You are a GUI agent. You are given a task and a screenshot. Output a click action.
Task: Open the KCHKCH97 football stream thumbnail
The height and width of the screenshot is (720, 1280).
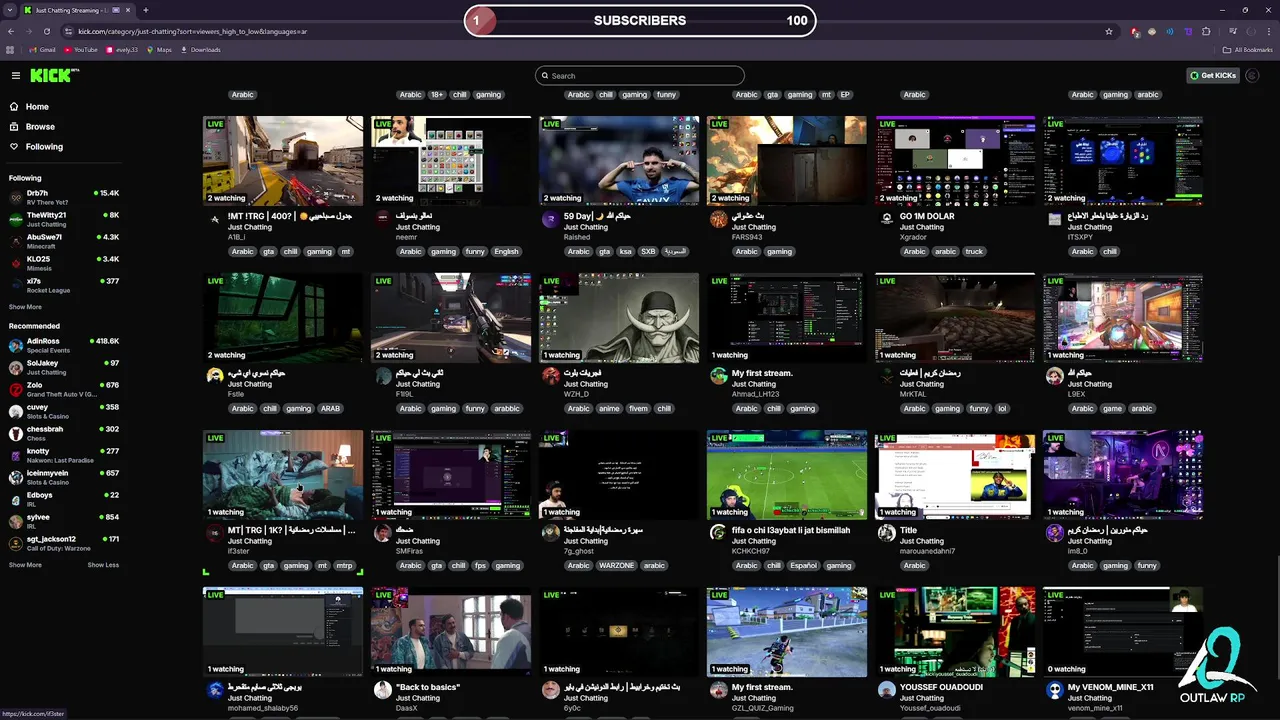pyautogui.click(x=787, y=475)
